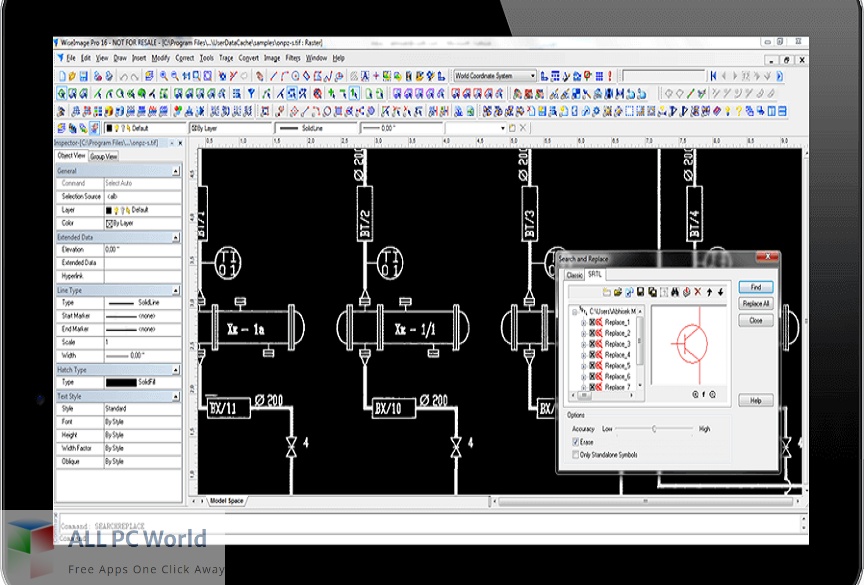Collapse the Extended Data section
The height and width of the screenshot is (585, 864).
tap(176, 237)
